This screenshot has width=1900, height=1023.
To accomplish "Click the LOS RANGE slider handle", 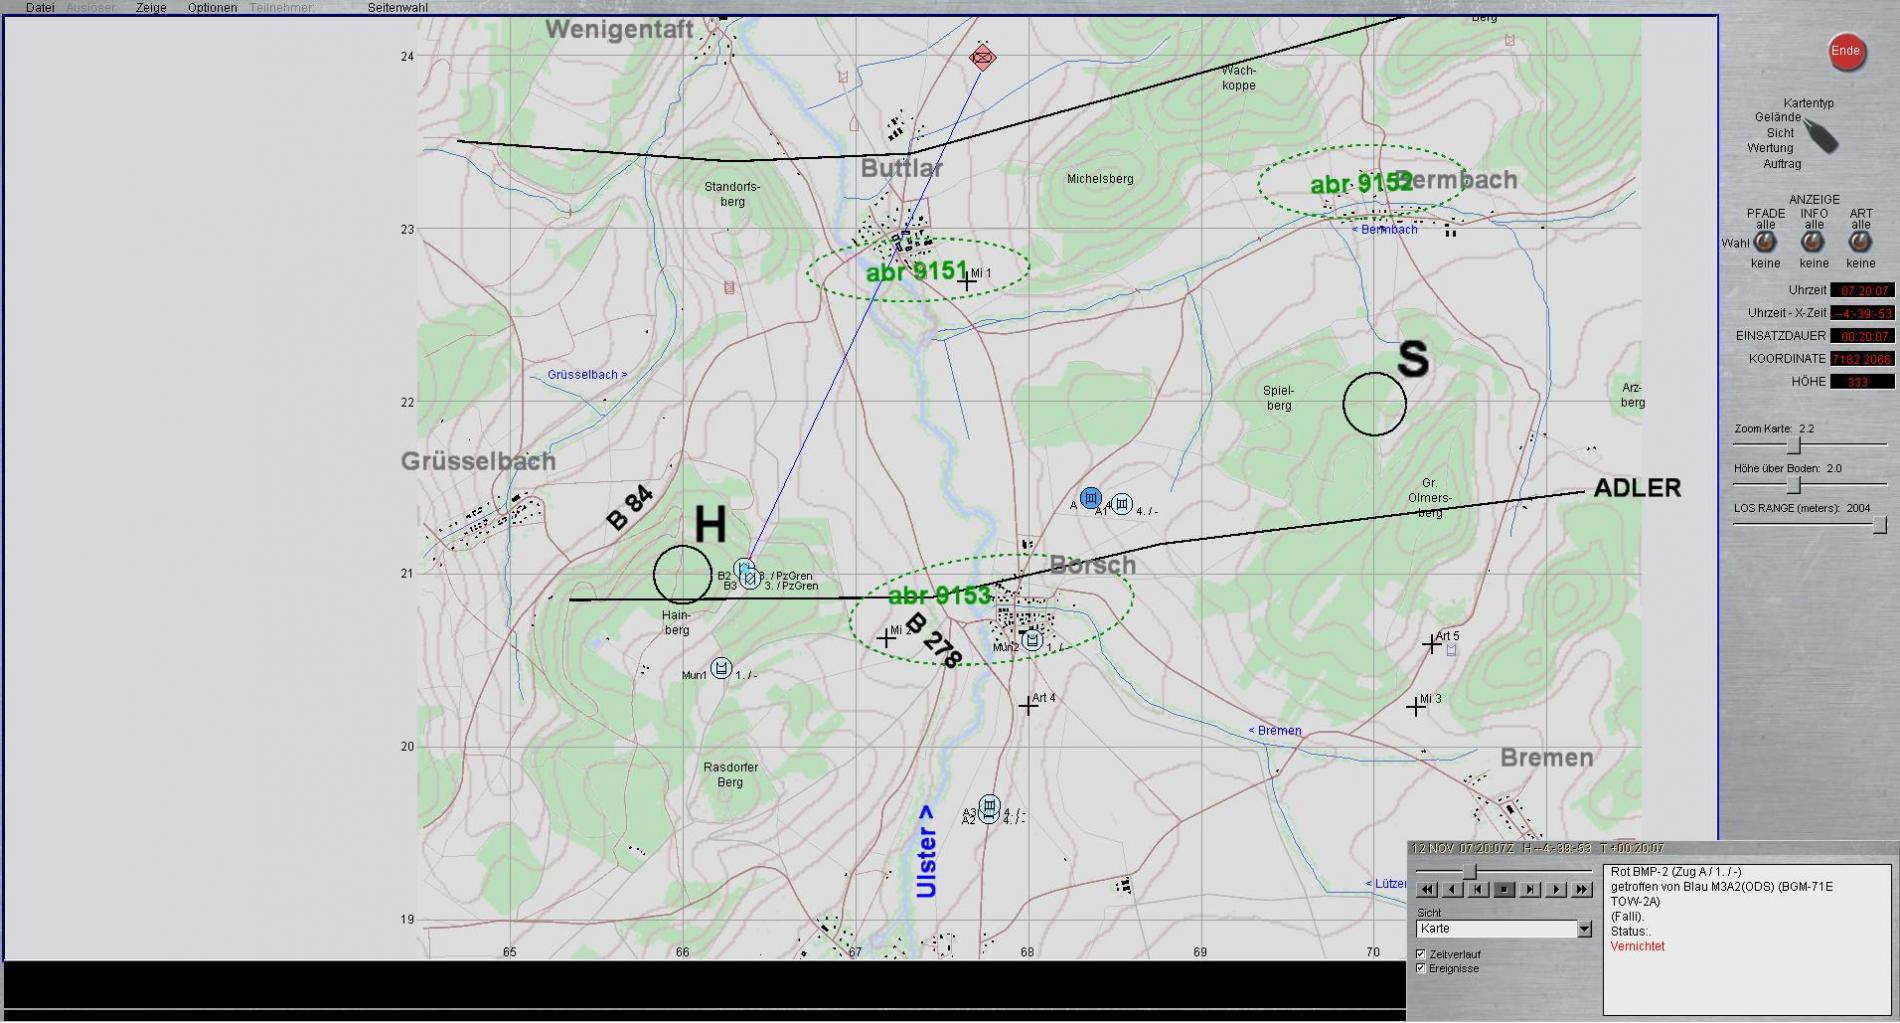I will [x=1880, y=525].
